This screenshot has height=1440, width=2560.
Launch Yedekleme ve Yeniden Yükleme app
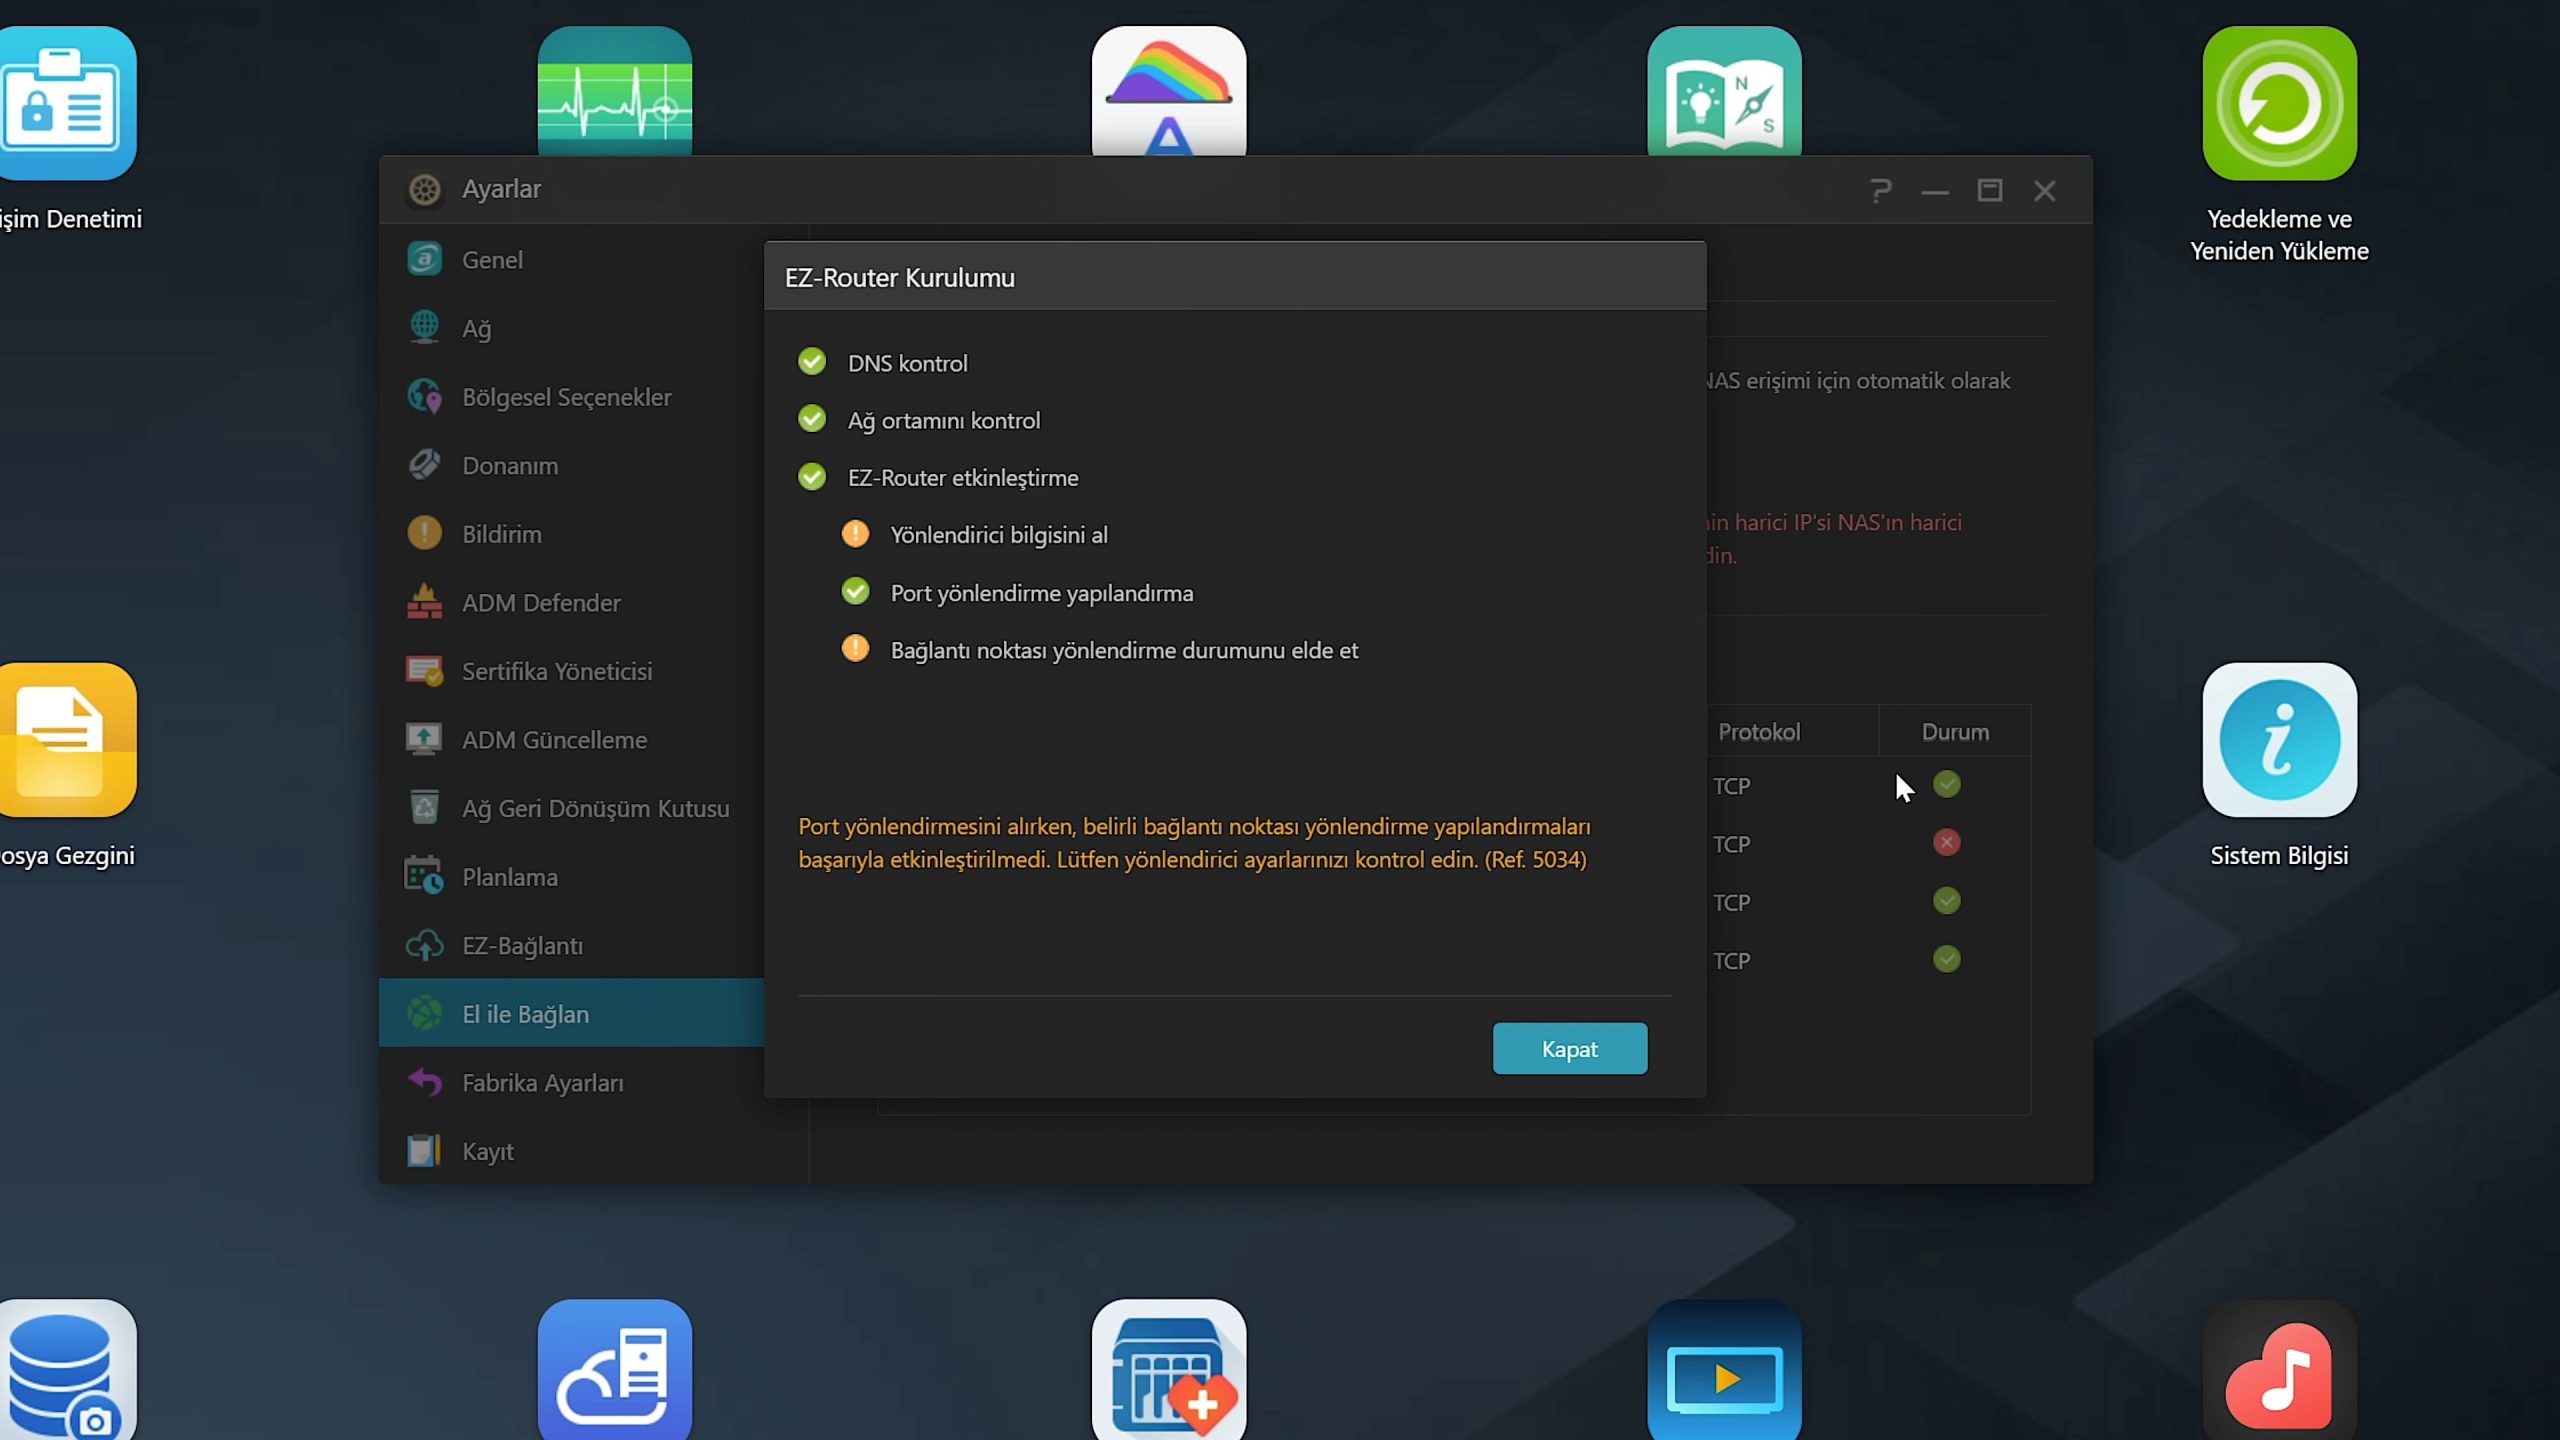point(2278,103)
